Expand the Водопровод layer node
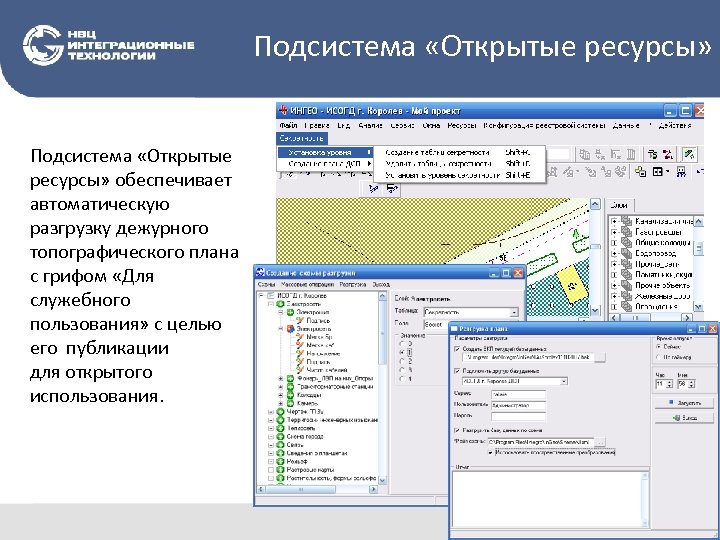720x540 pixels. click(x=614, y=253)
